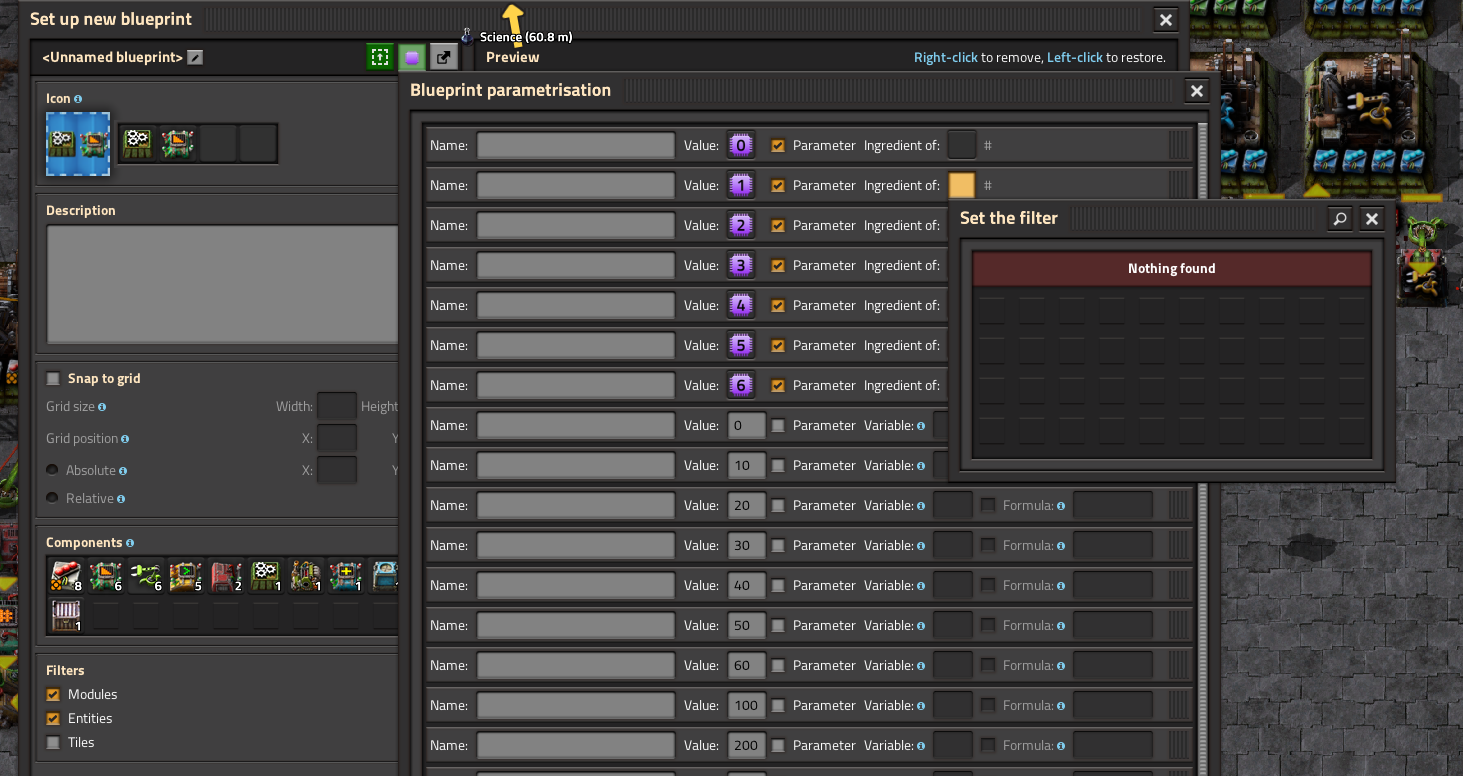Open the Variable slot in the value 30 row
Image resolution: width=1463 pixels, height=776 pixels.
click(953, 545)
